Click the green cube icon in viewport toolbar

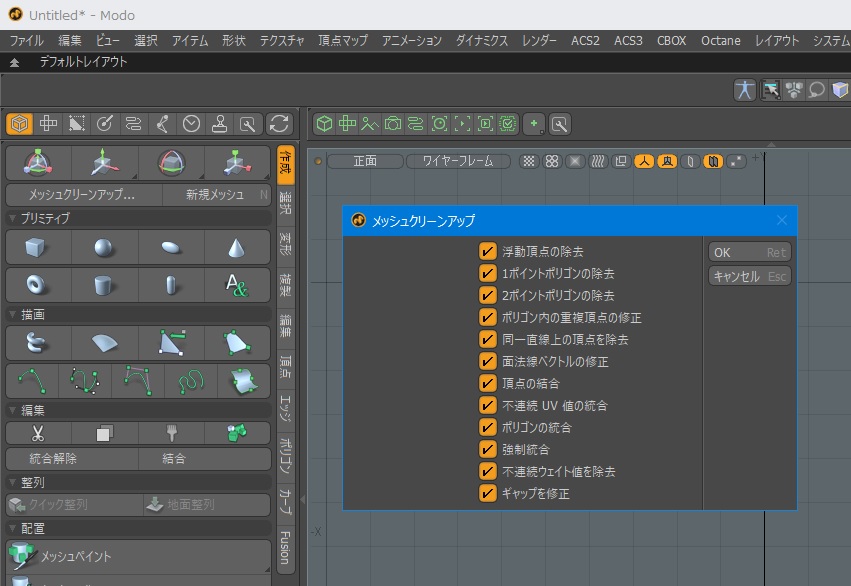[325, 124]
